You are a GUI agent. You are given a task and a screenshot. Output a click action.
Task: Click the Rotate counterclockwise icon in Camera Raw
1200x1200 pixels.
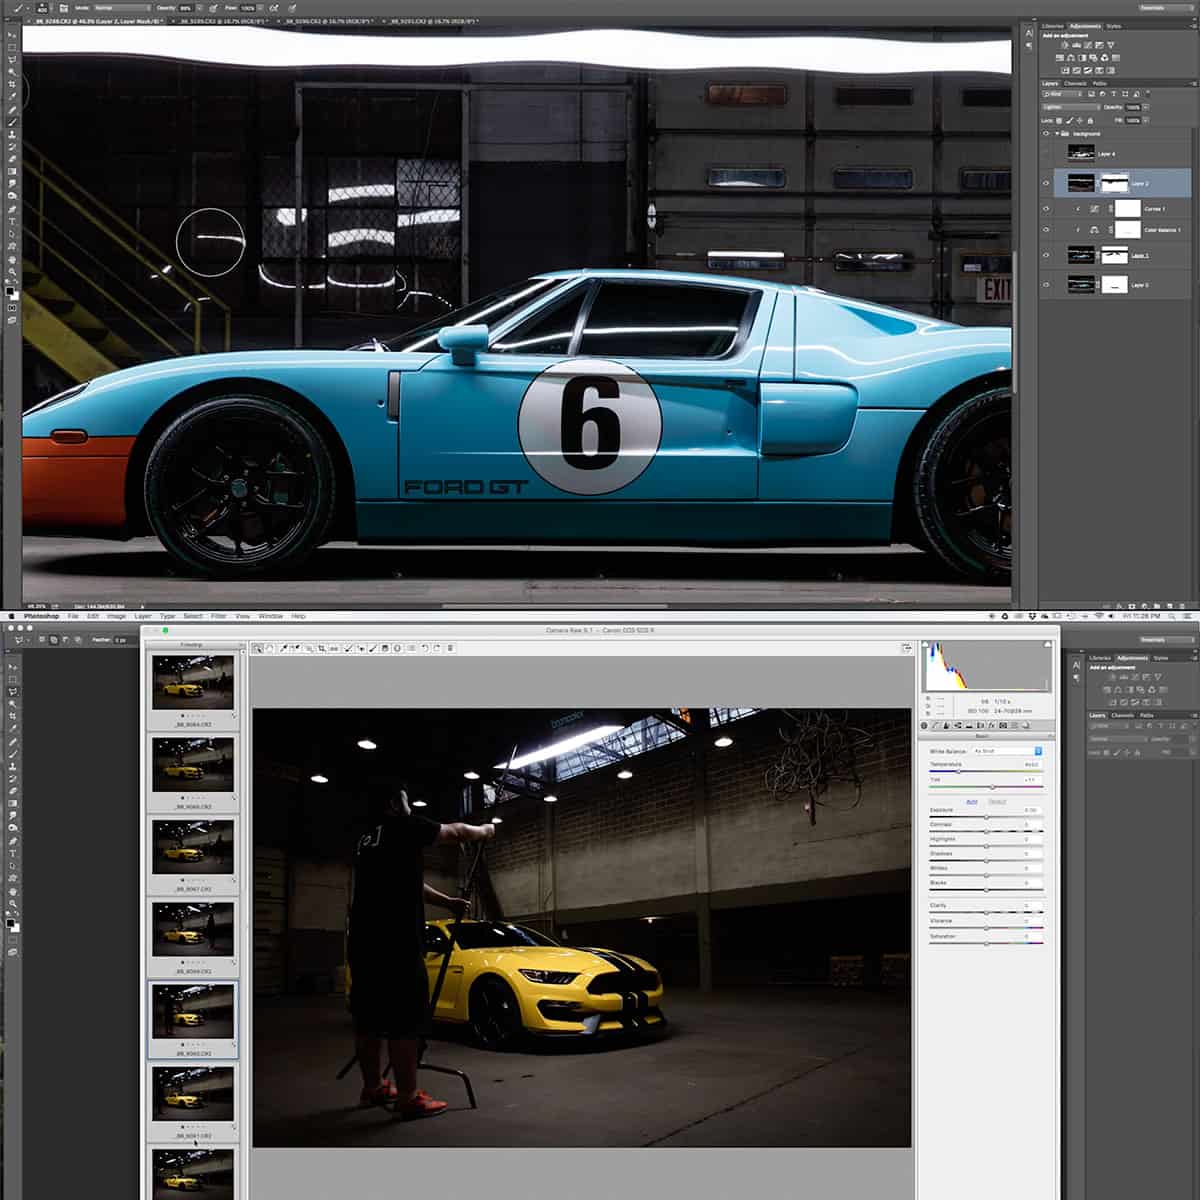coord(425,648)
